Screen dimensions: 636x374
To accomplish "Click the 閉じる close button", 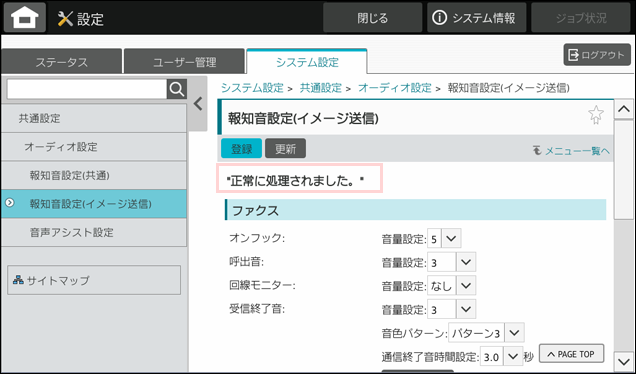I will point(372,18).
